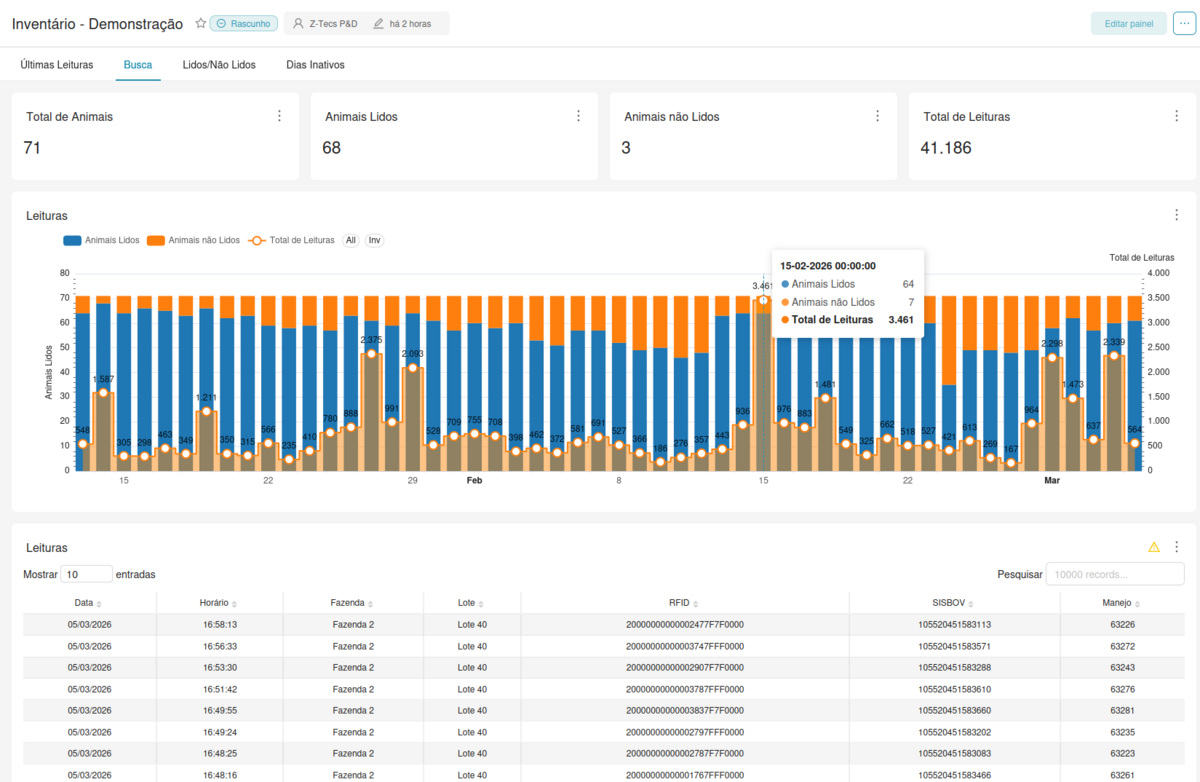The image size is (1200, 782).
Task: Switch to the Dias Inativos tab
Action: pyautogui.click(x=315, y=63)
